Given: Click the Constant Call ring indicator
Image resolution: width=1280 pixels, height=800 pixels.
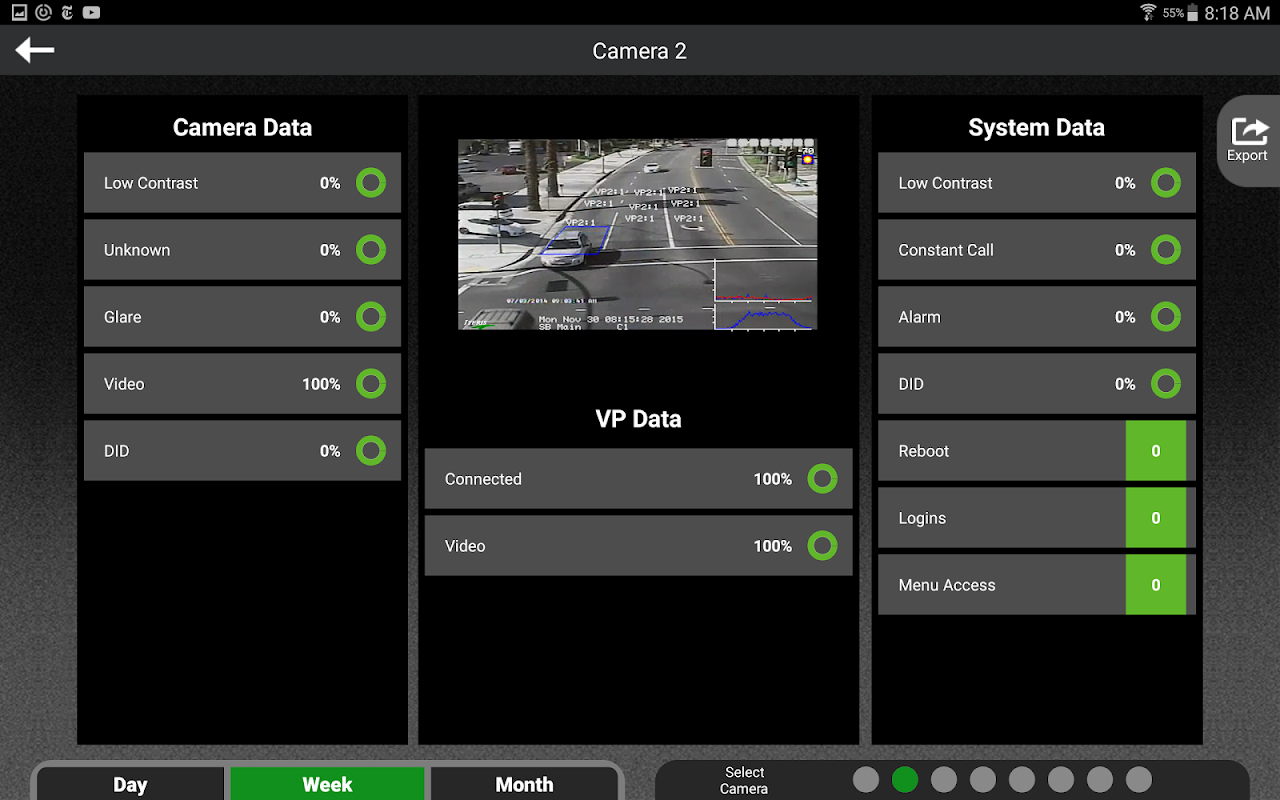Looking at the screenshot, I should pos(1166,250).
